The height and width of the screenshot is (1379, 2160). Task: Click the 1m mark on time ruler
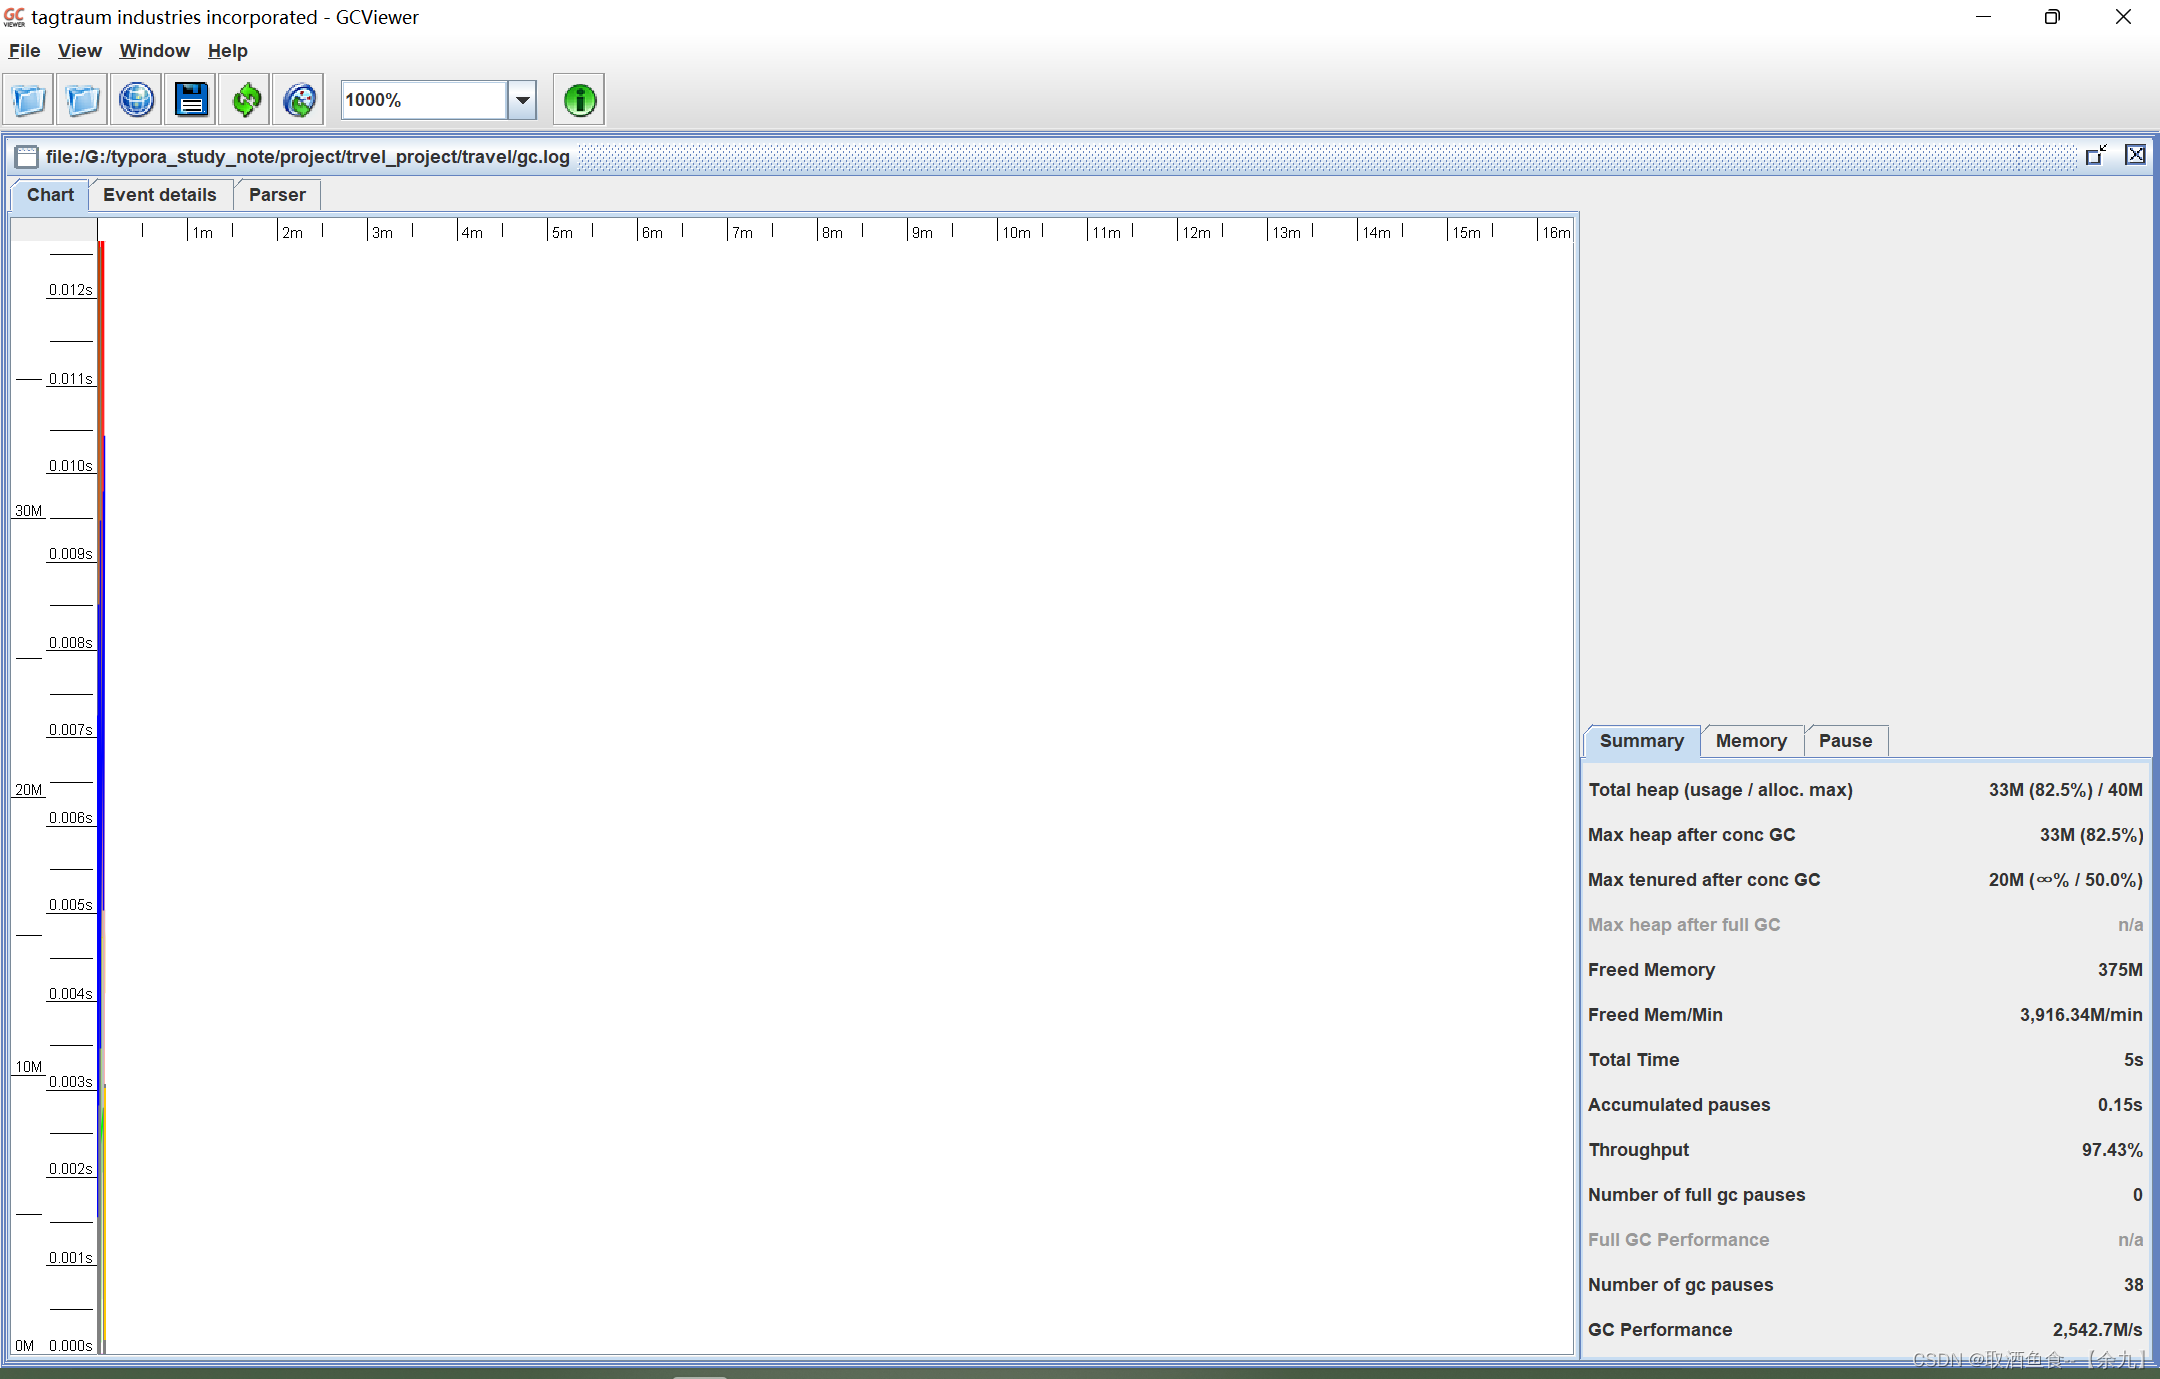pos(202,232)
